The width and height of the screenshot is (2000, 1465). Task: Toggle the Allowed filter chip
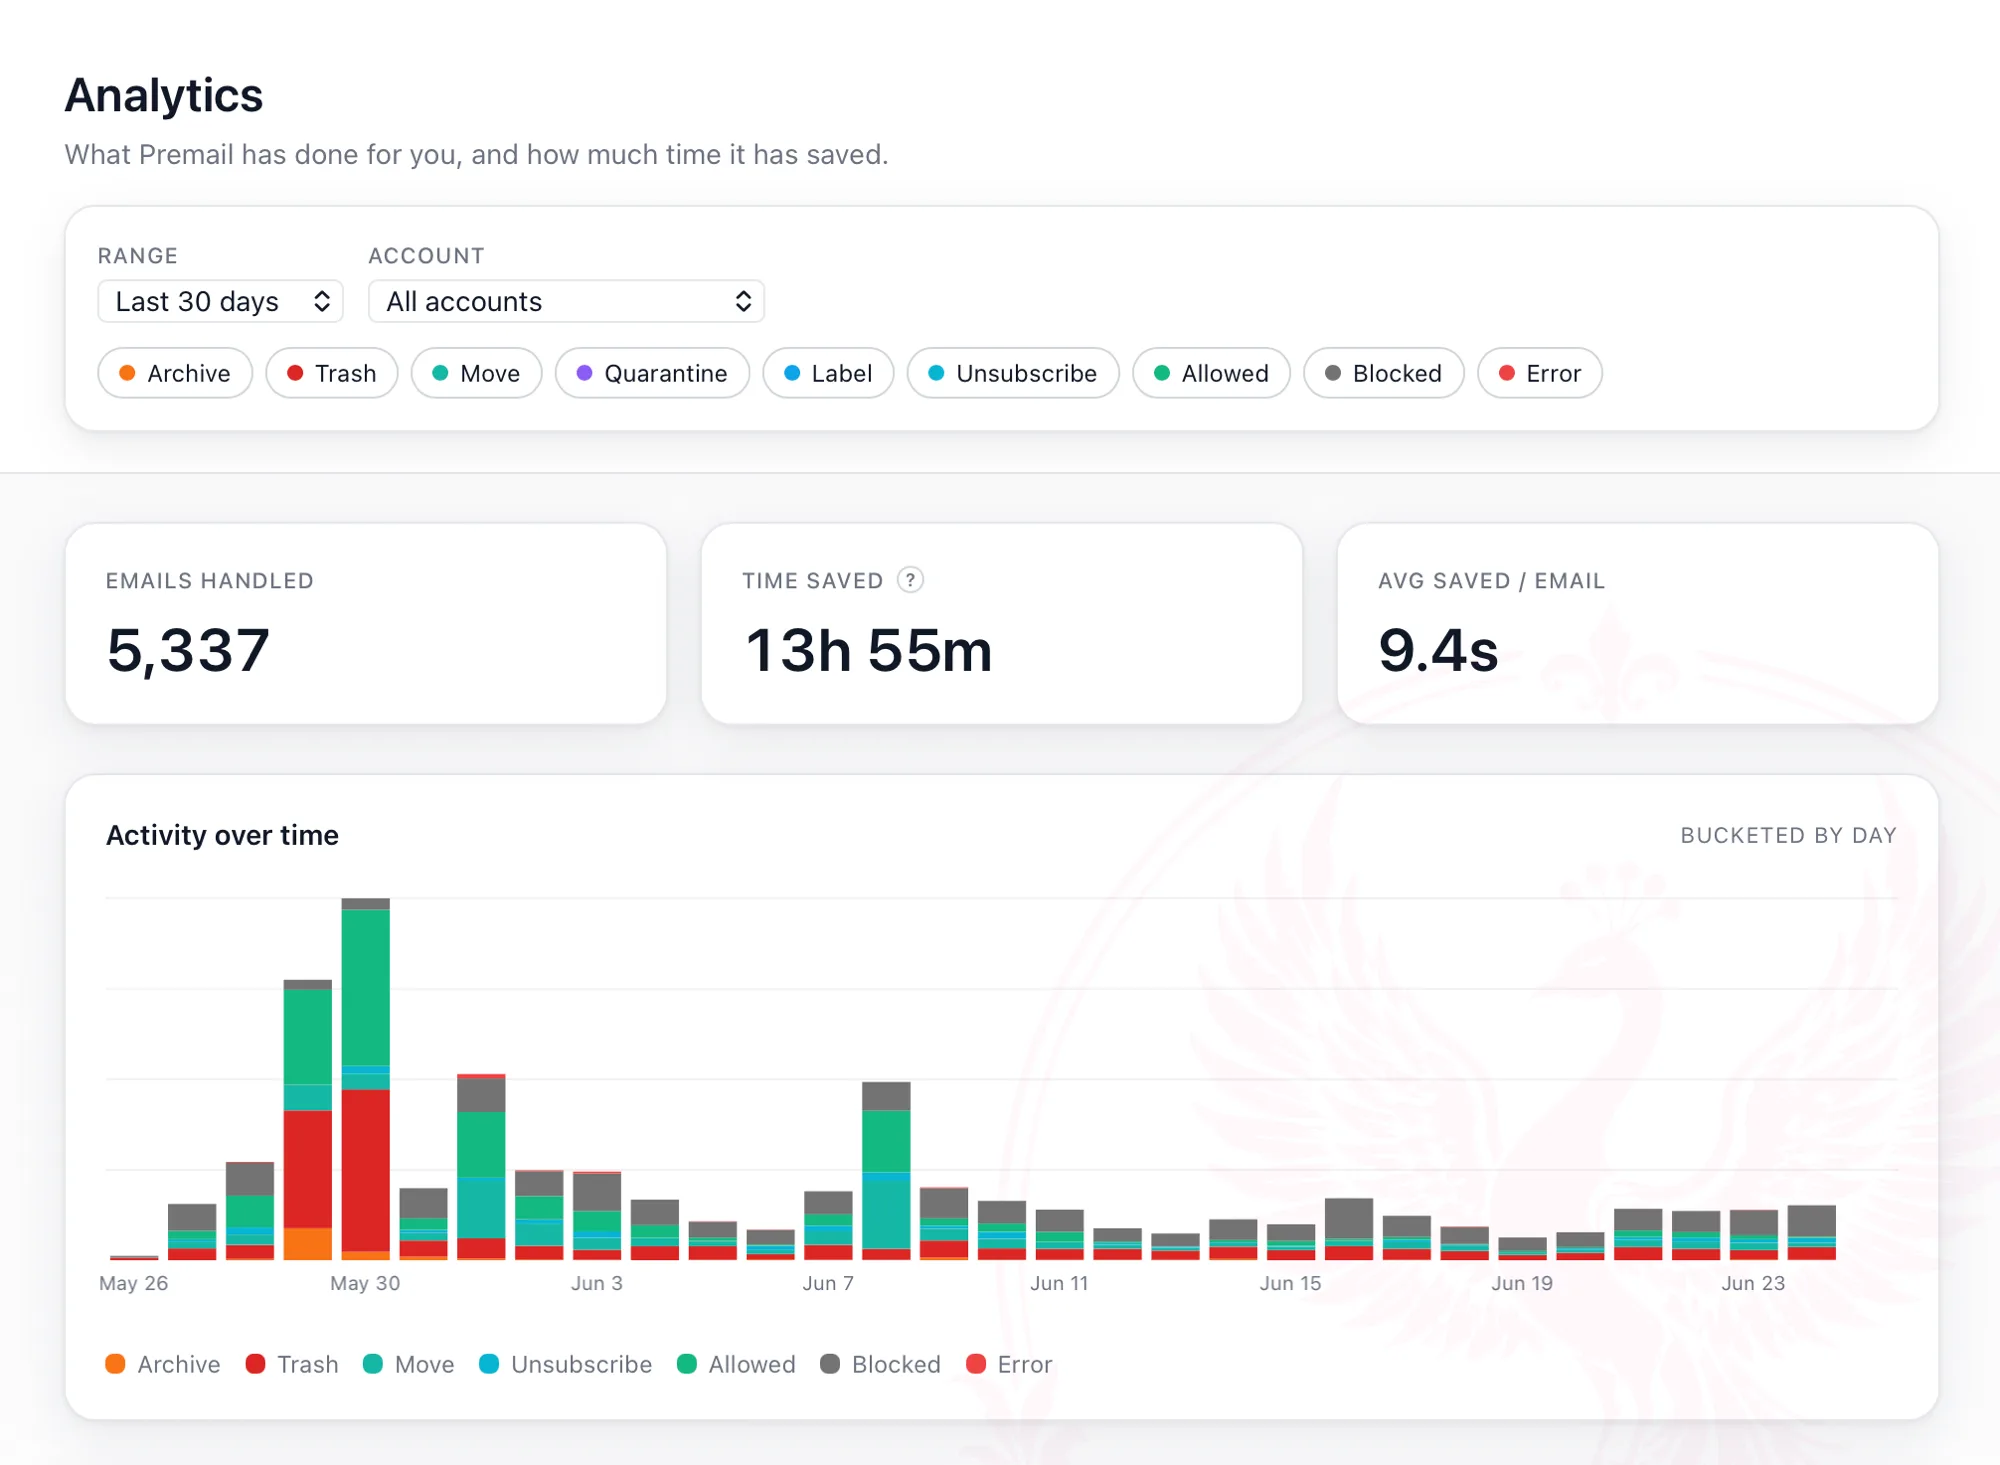coord(1211,373)
